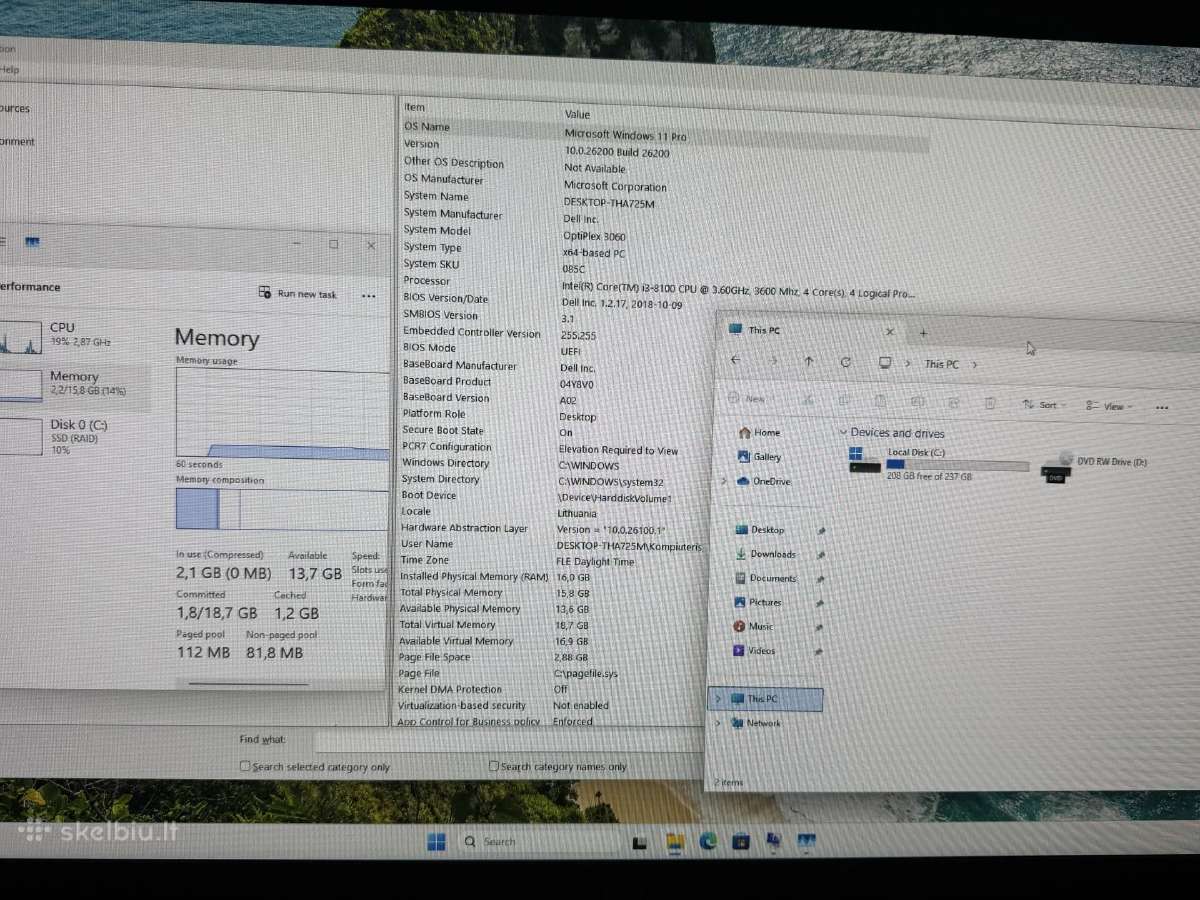Open Documents folder in sidebar

click(765, 578)
